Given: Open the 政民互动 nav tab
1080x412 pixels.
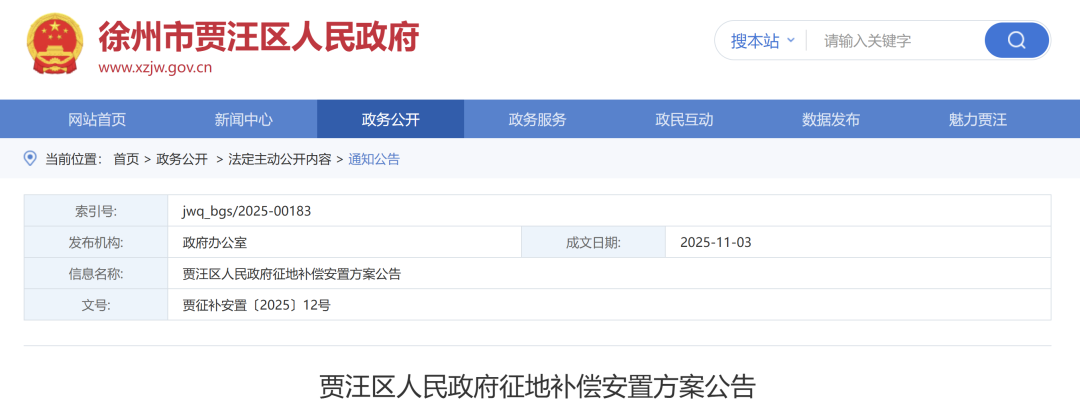Looking at the screenshot, I should pyautogui.click(x=684, y=119).
